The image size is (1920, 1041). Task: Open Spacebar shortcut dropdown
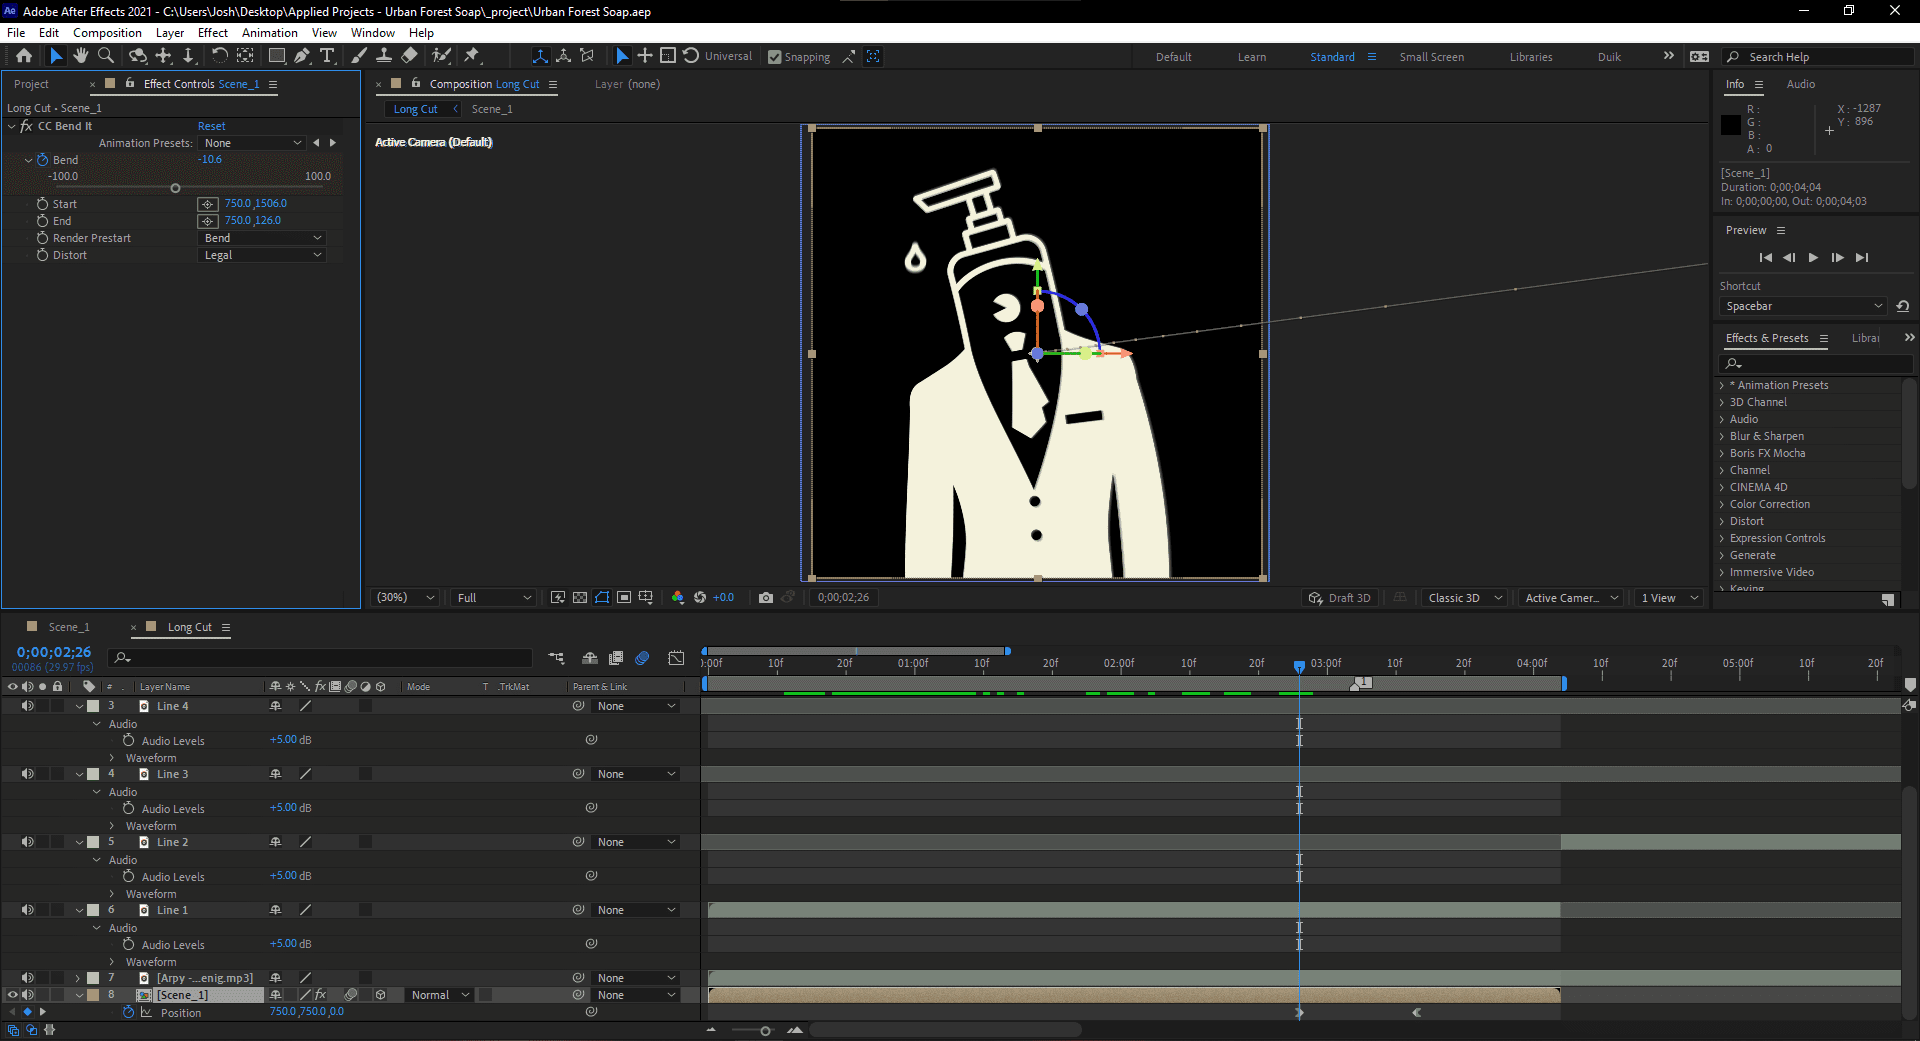(x=1804, y=306)
